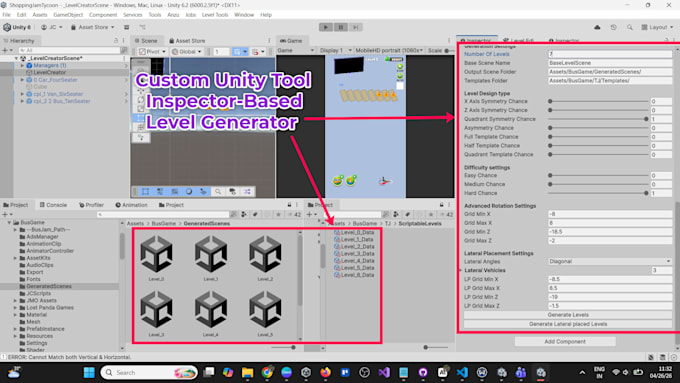680x383 pixels.
Task: Switch to the Scene tab
Action: (x=146, y=40)
